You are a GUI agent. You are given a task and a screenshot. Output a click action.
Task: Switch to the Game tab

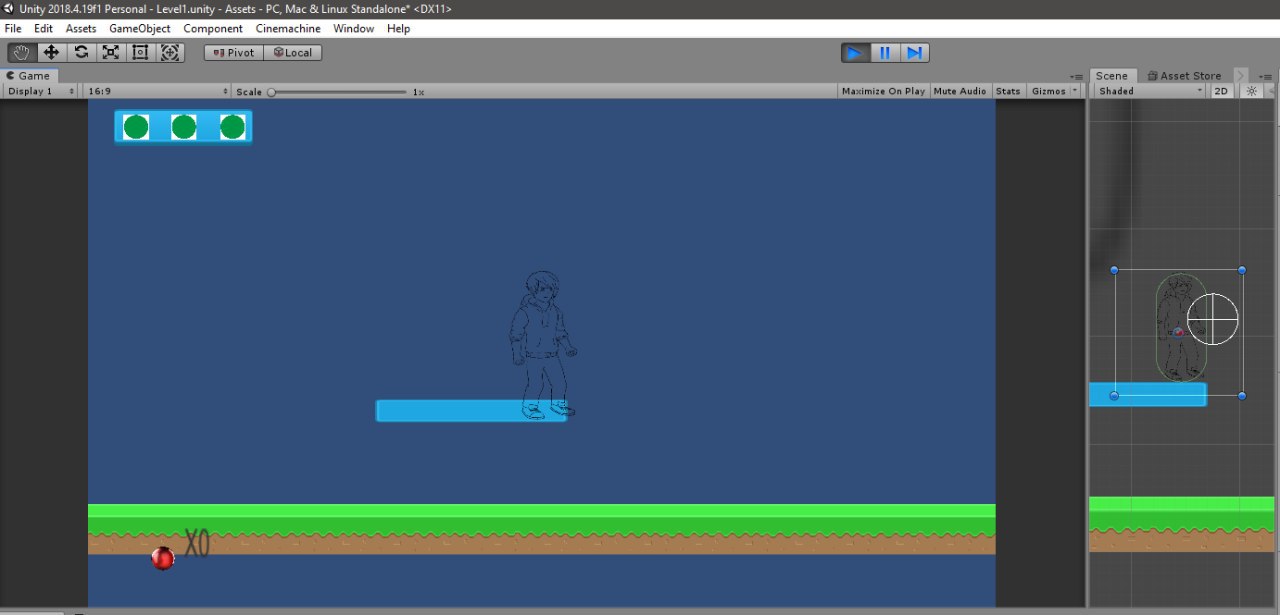pos(30,76)
